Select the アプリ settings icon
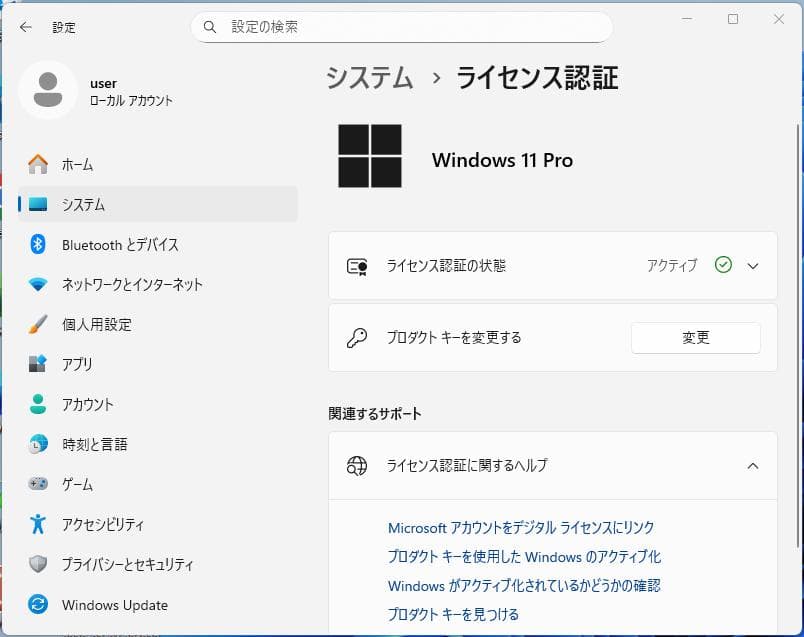The width and height of the screenshot is (804, 637). 37,364
